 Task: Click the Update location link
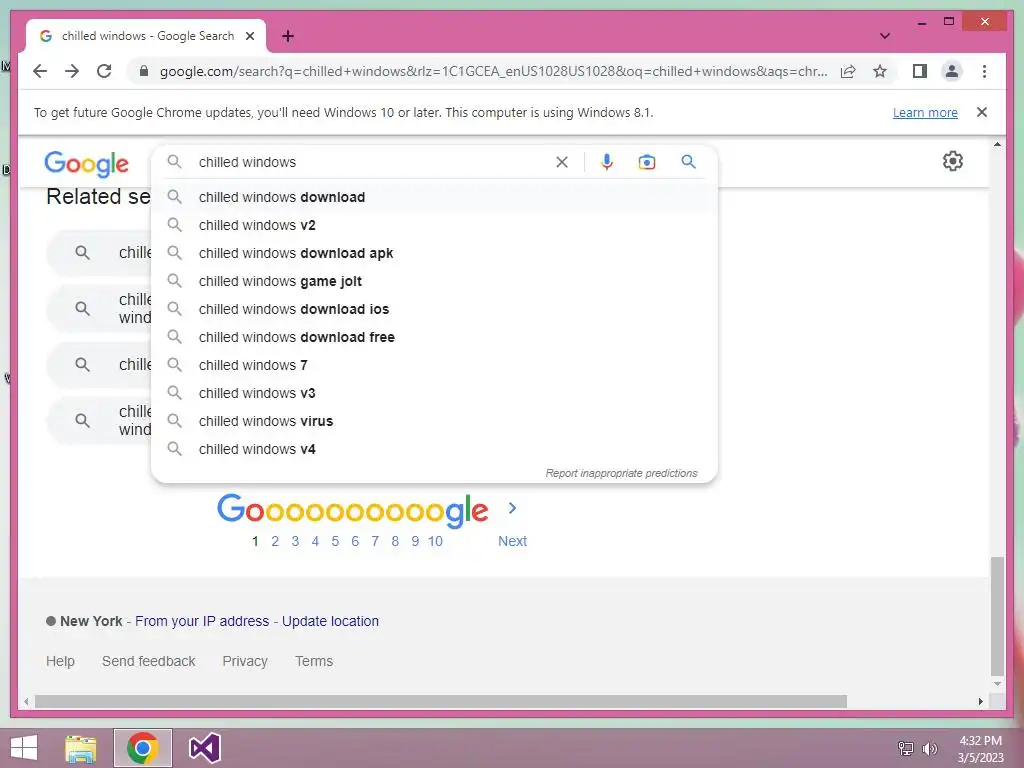330,621
